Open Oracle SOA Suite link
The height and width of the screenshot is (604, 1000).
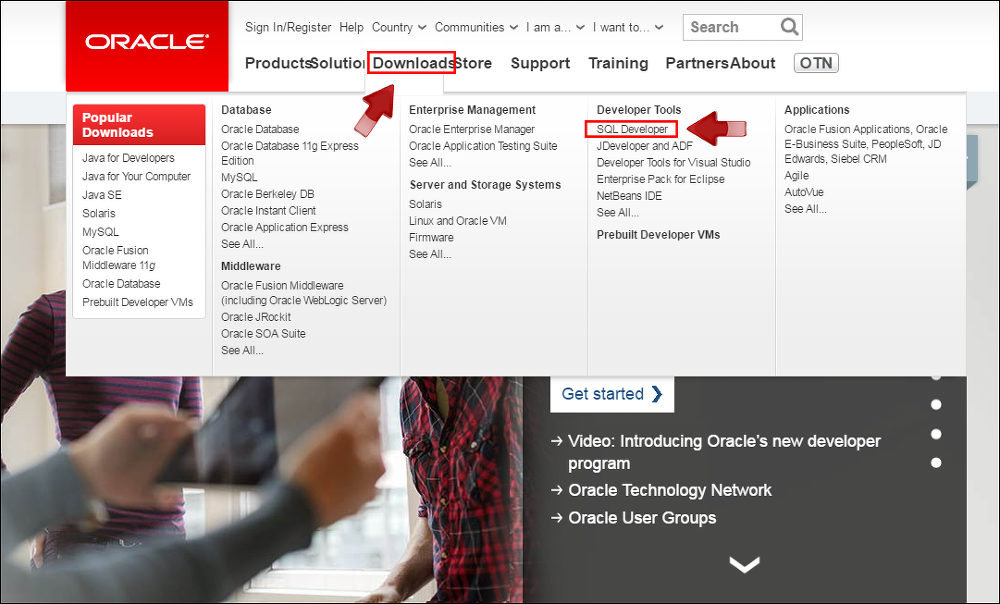point(263,334)
